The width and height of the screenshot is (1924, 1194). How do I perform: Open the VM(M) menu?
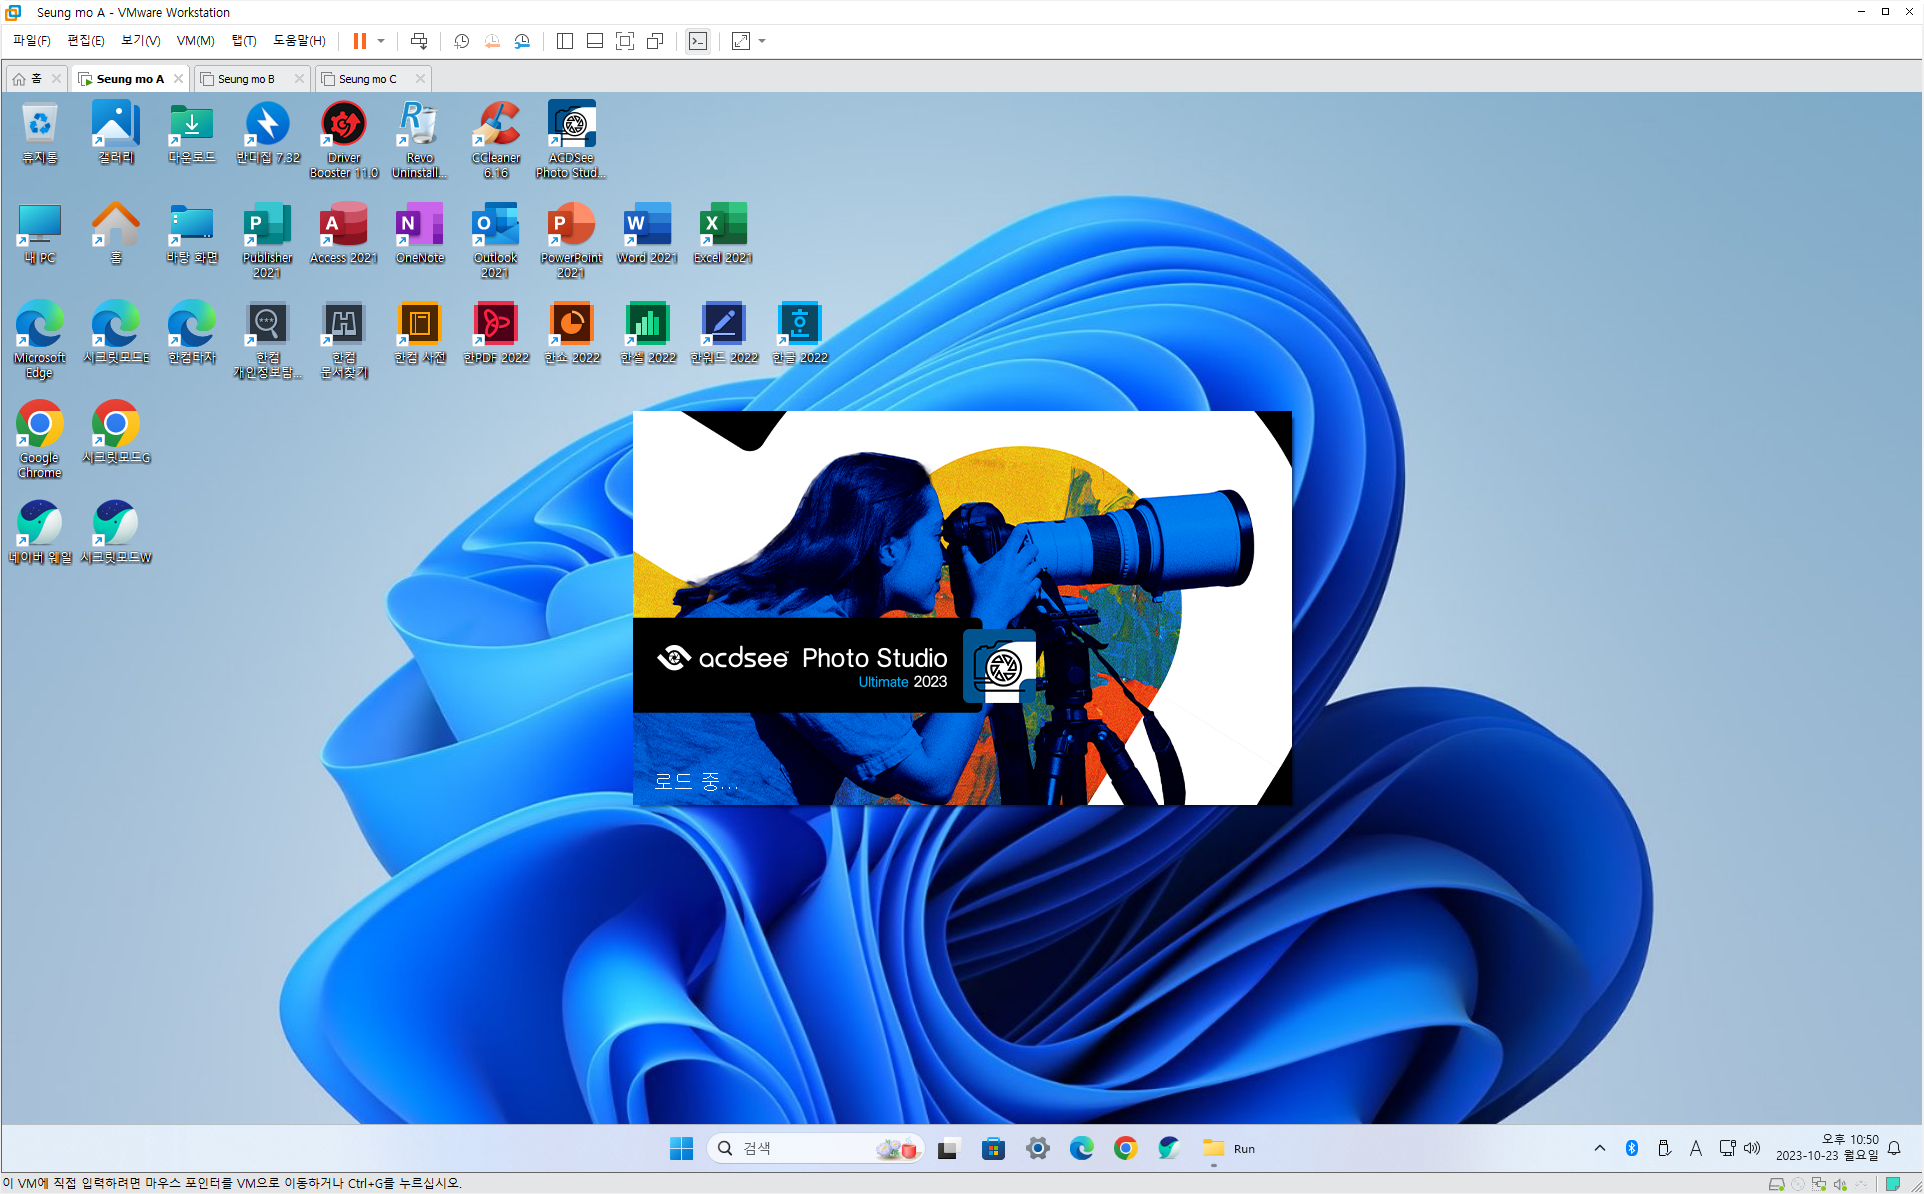[x=195, y=41]
